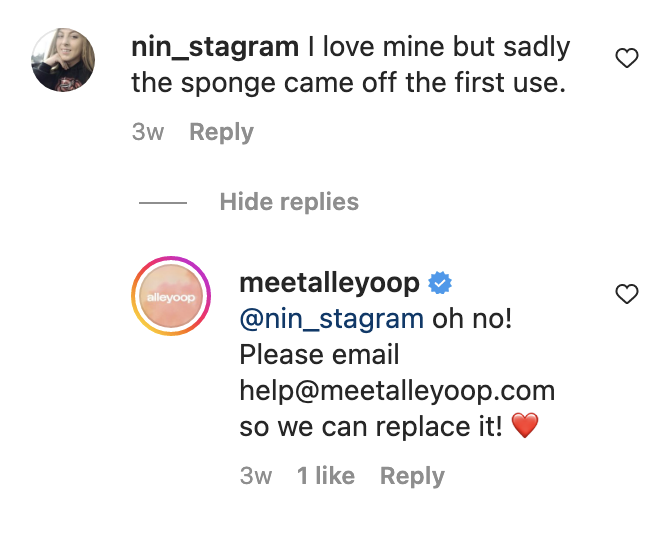
Task: Click the 'so we can replace it' text
Action: 371,426
